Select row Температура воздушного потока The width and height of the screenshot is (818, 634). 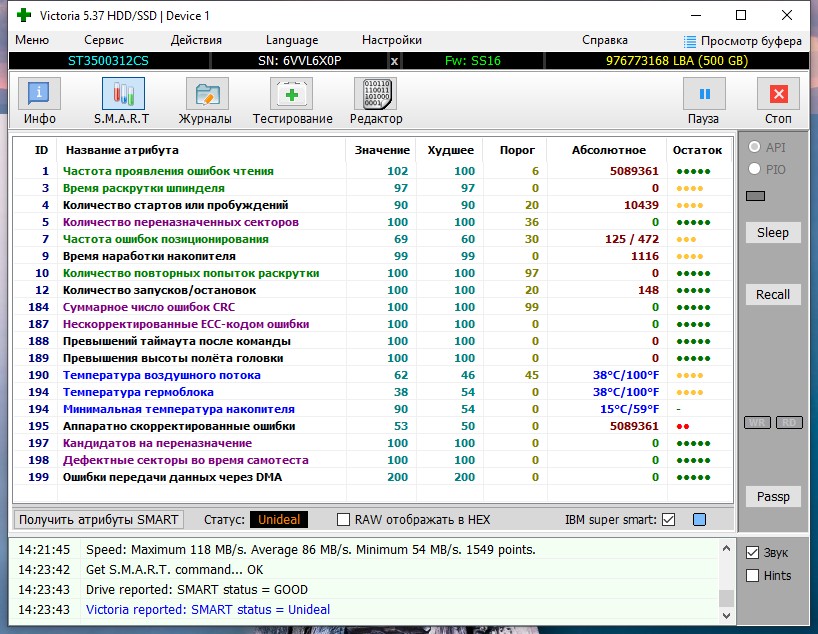pyautogui.click(x=372, y=375)
